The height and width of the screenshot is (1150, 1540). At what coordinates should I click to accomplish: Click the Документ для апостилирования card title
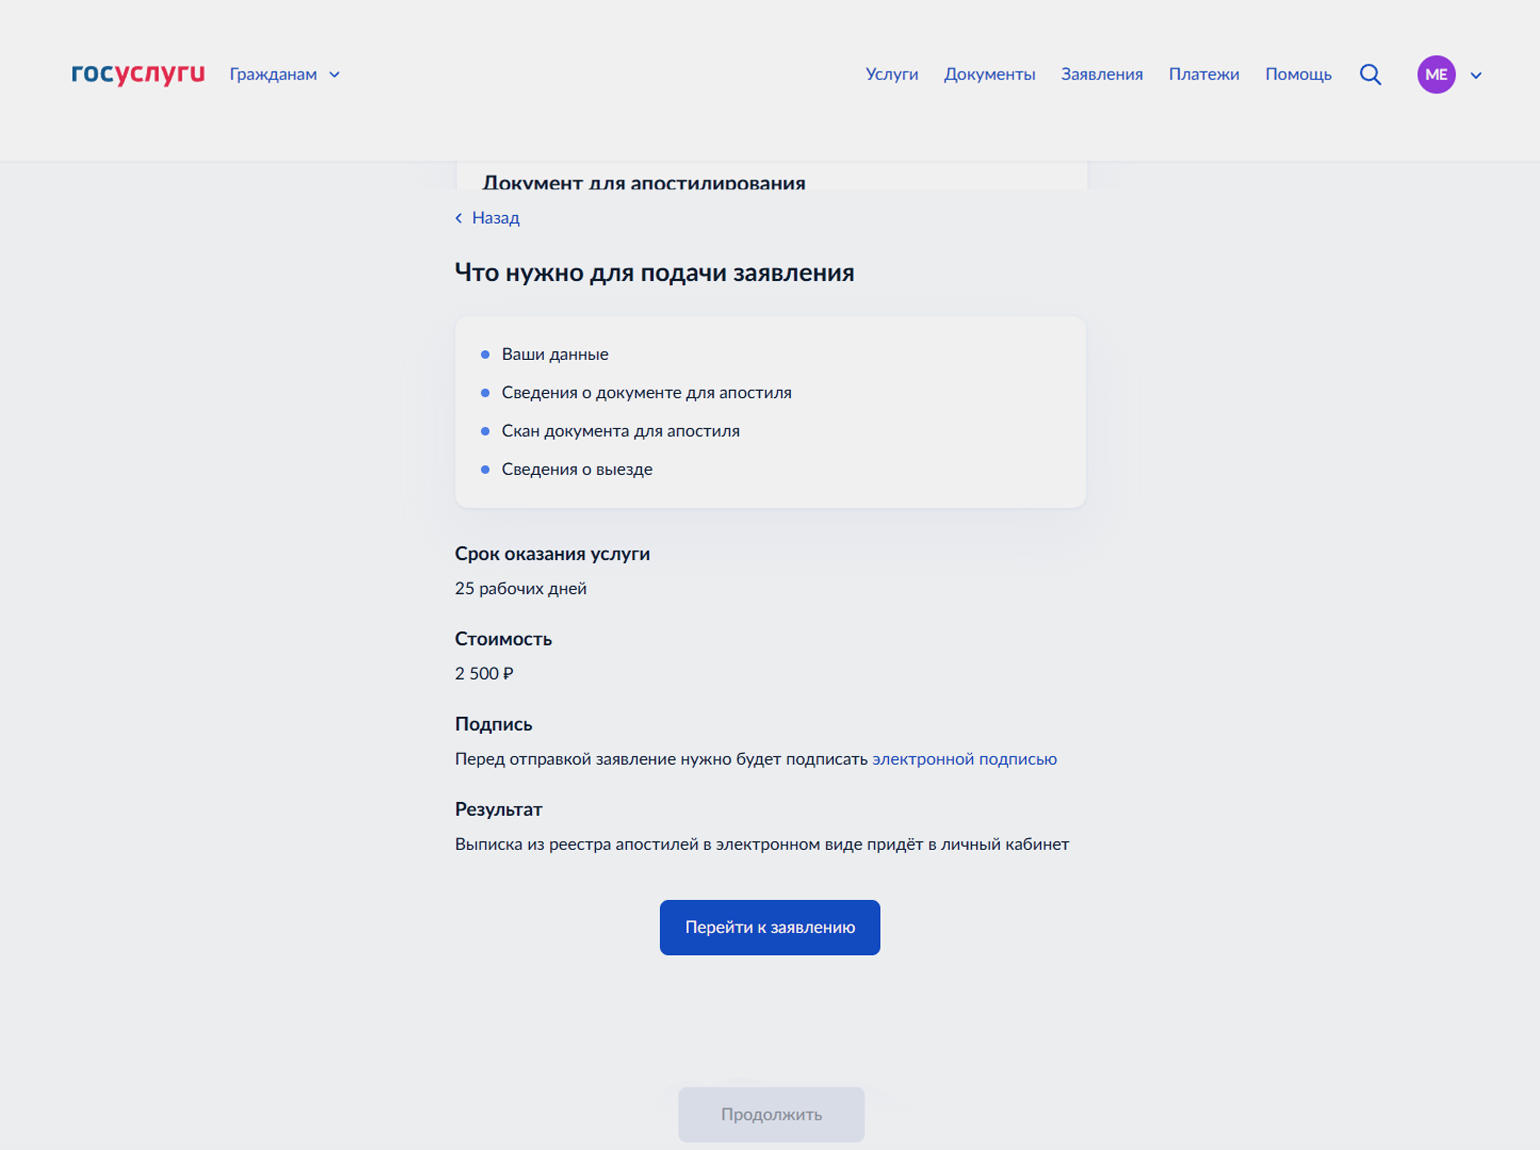pyautogui.click(x=644, y=182)
